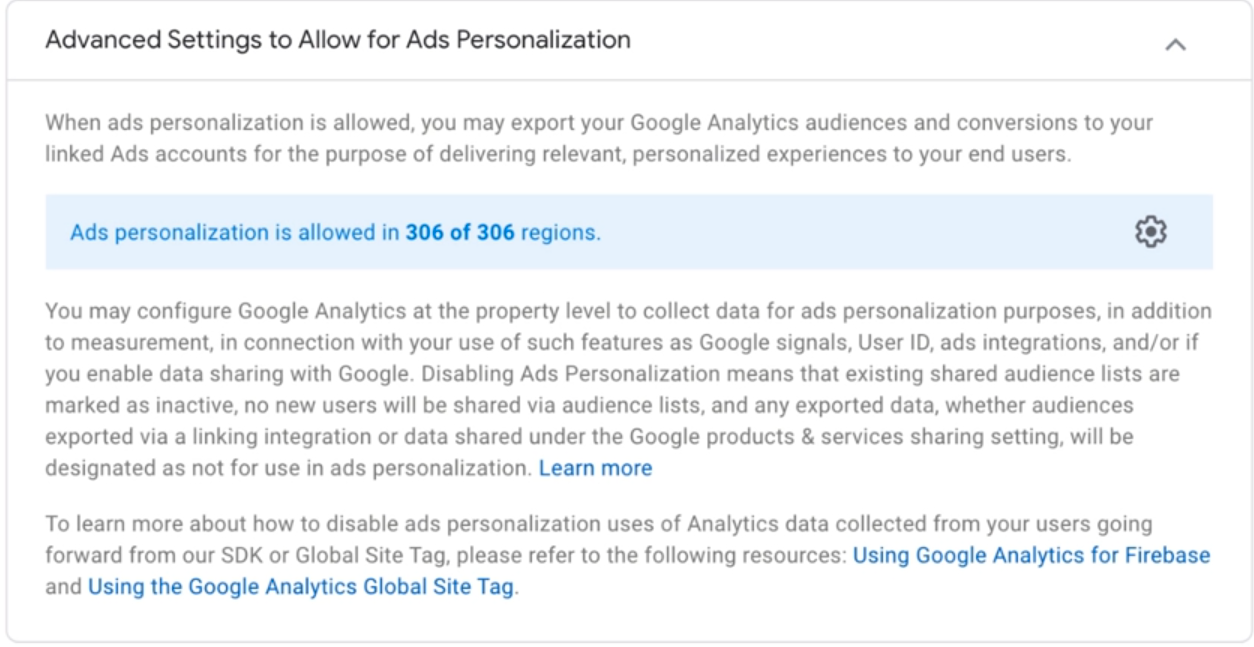Click the blue Ads personalization is allowed banner
Screen dimensions: 1254x647
tap(629, 232)
